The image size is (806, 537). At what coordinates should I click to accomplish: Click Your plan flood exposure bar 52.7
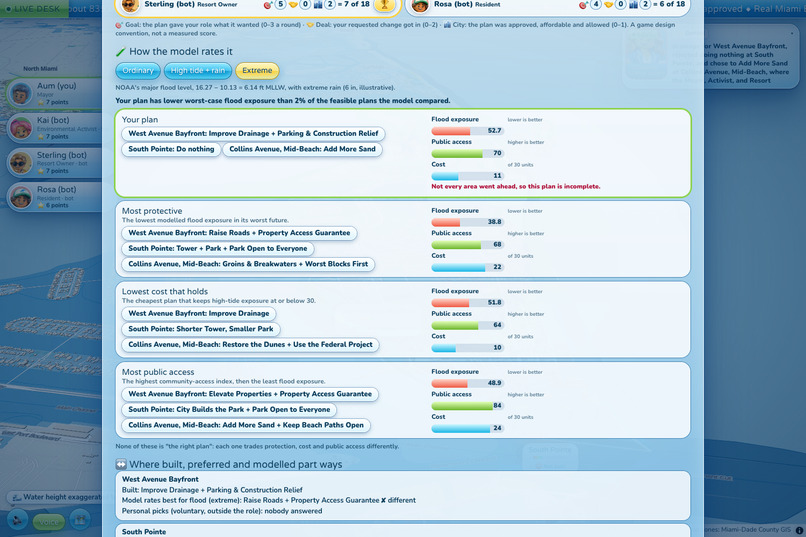click(467, 131)
